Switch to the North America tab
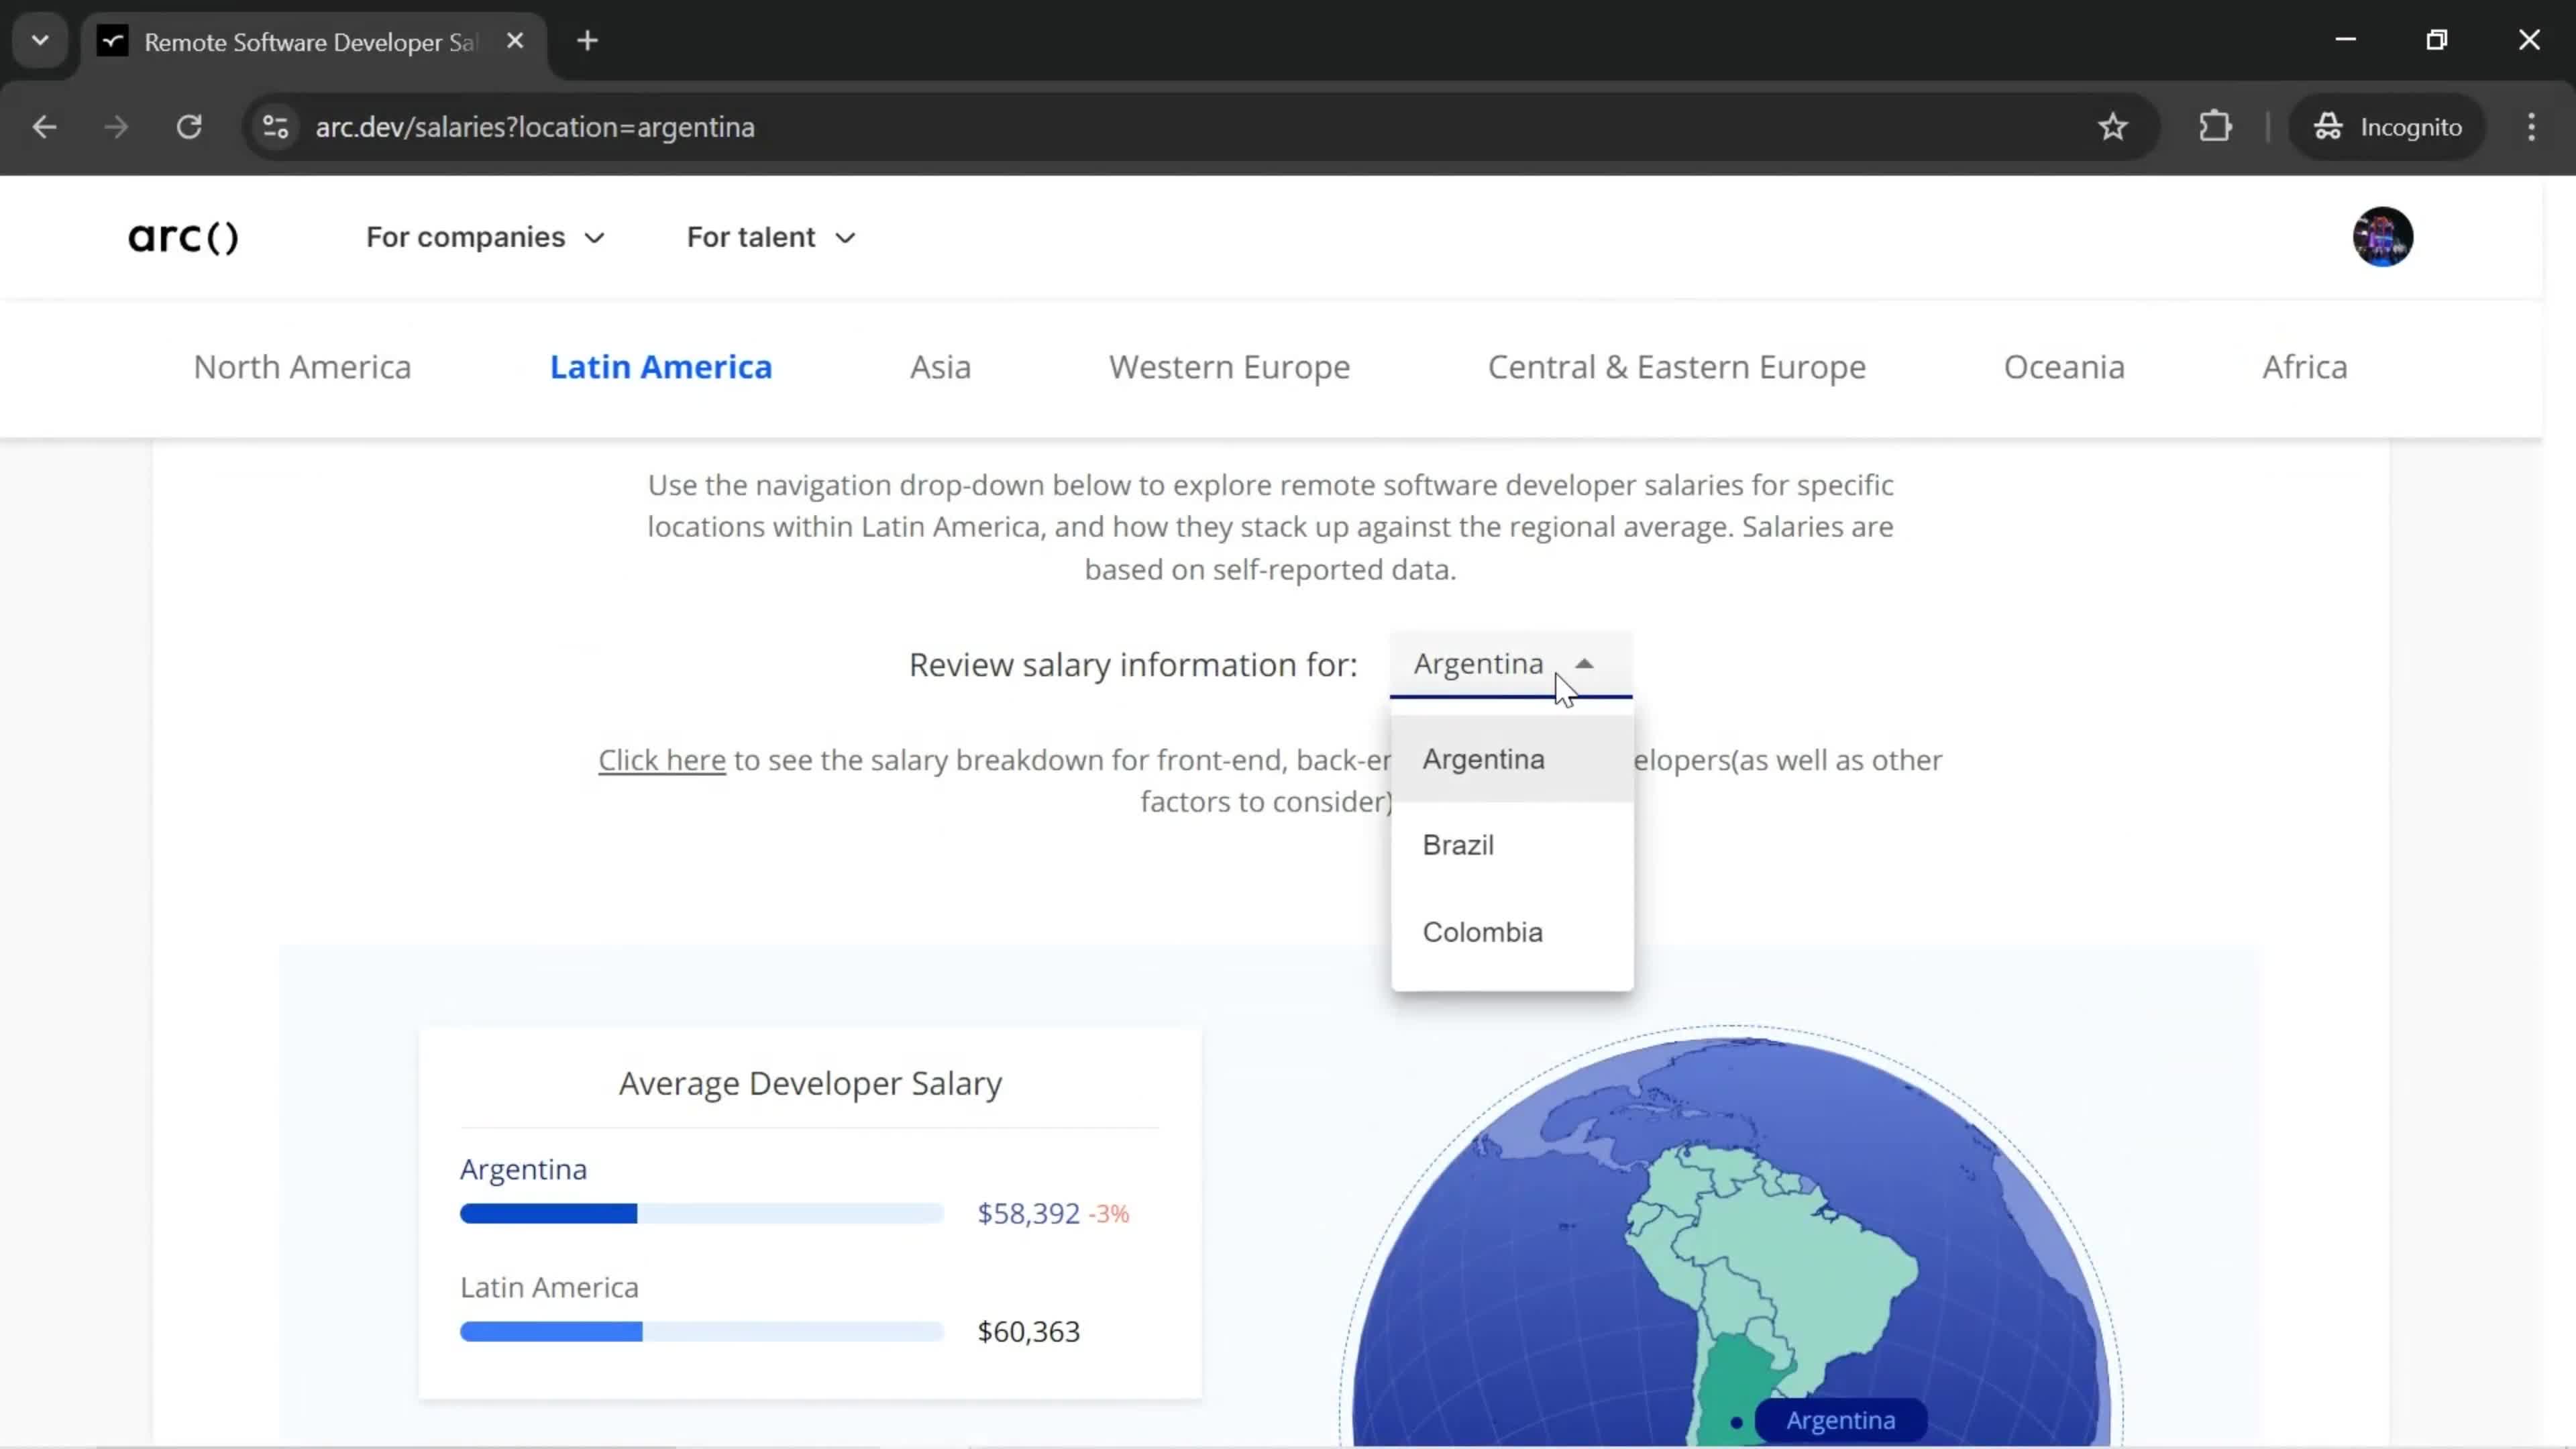The height and width of the screenshot is (1449, 2576). click(301, 366)
